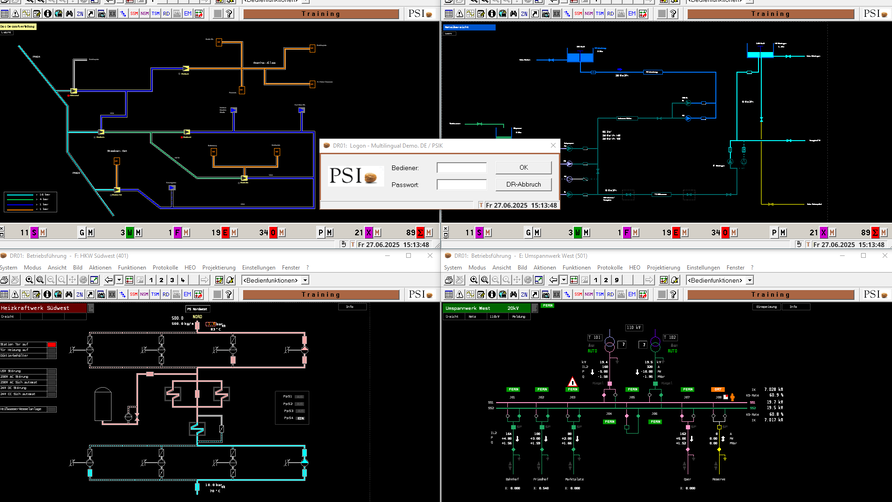Open Protokolle menu in HKW Südwest window
Image resolution: width=892 pixels, height=502 pixels.
point(165,268)
